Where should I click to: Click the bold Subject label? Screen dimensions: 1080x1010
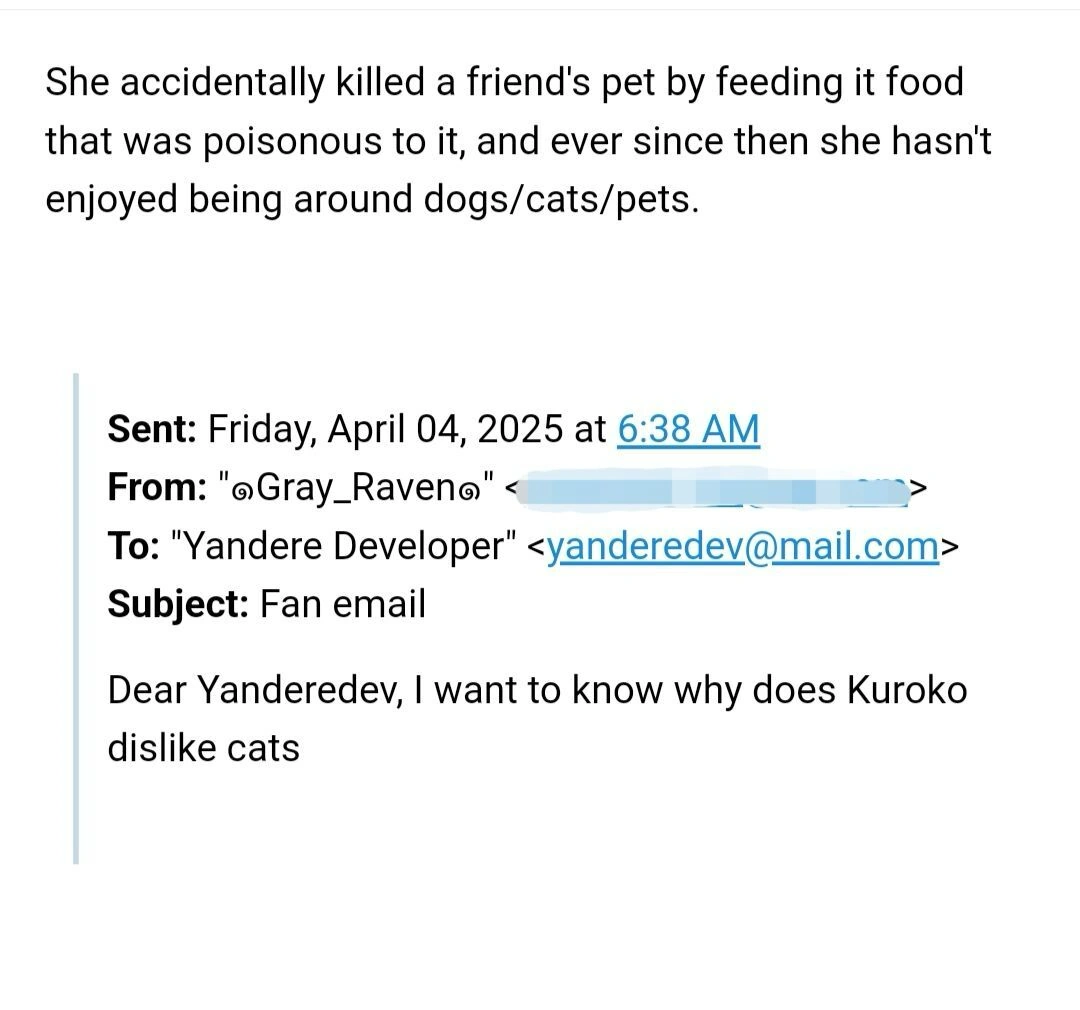(178, 604)
